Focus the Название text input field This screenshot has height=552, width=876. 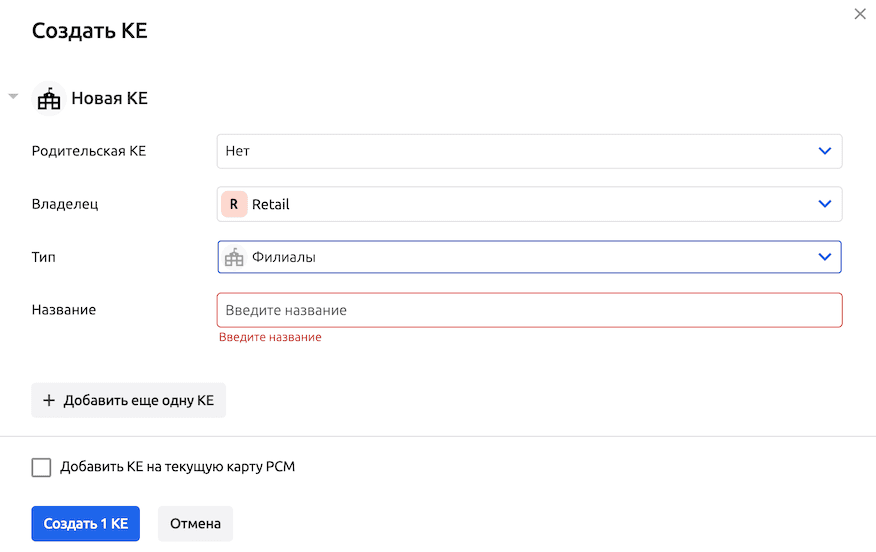529,310
